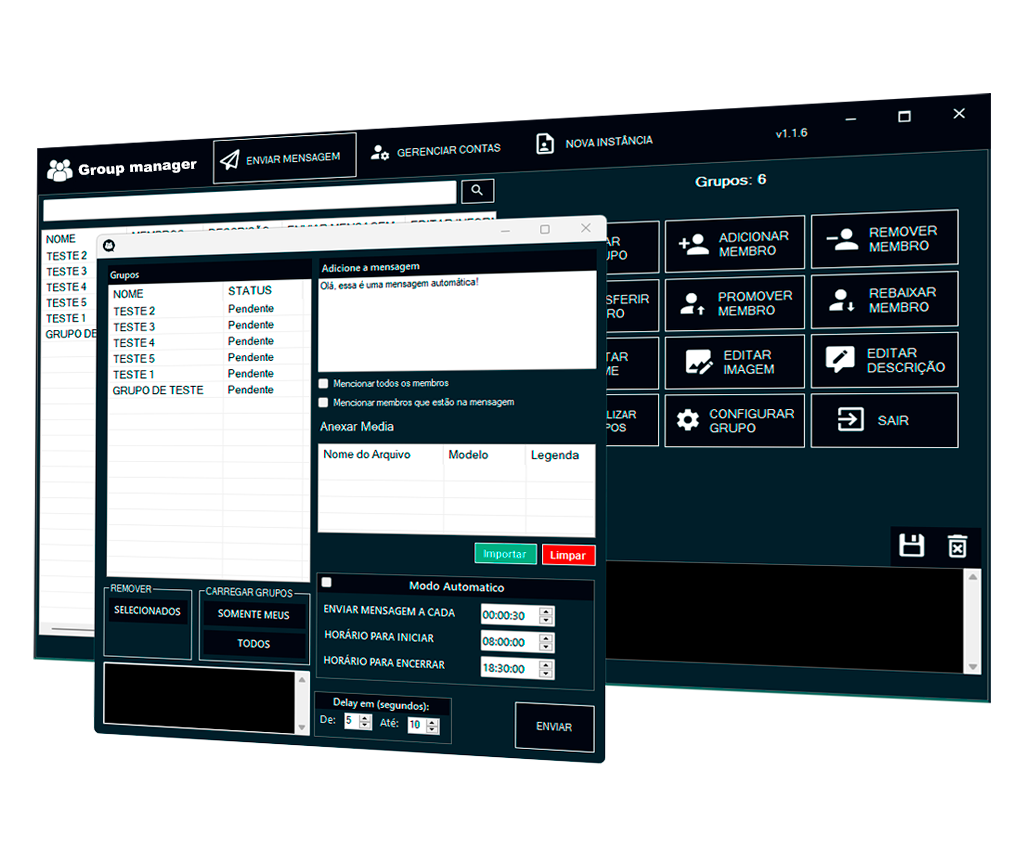Viewport: 1024px width, 858px height.
Task: Click the red Limpar button
Action: pyautogui.click(x=568, y=555)
